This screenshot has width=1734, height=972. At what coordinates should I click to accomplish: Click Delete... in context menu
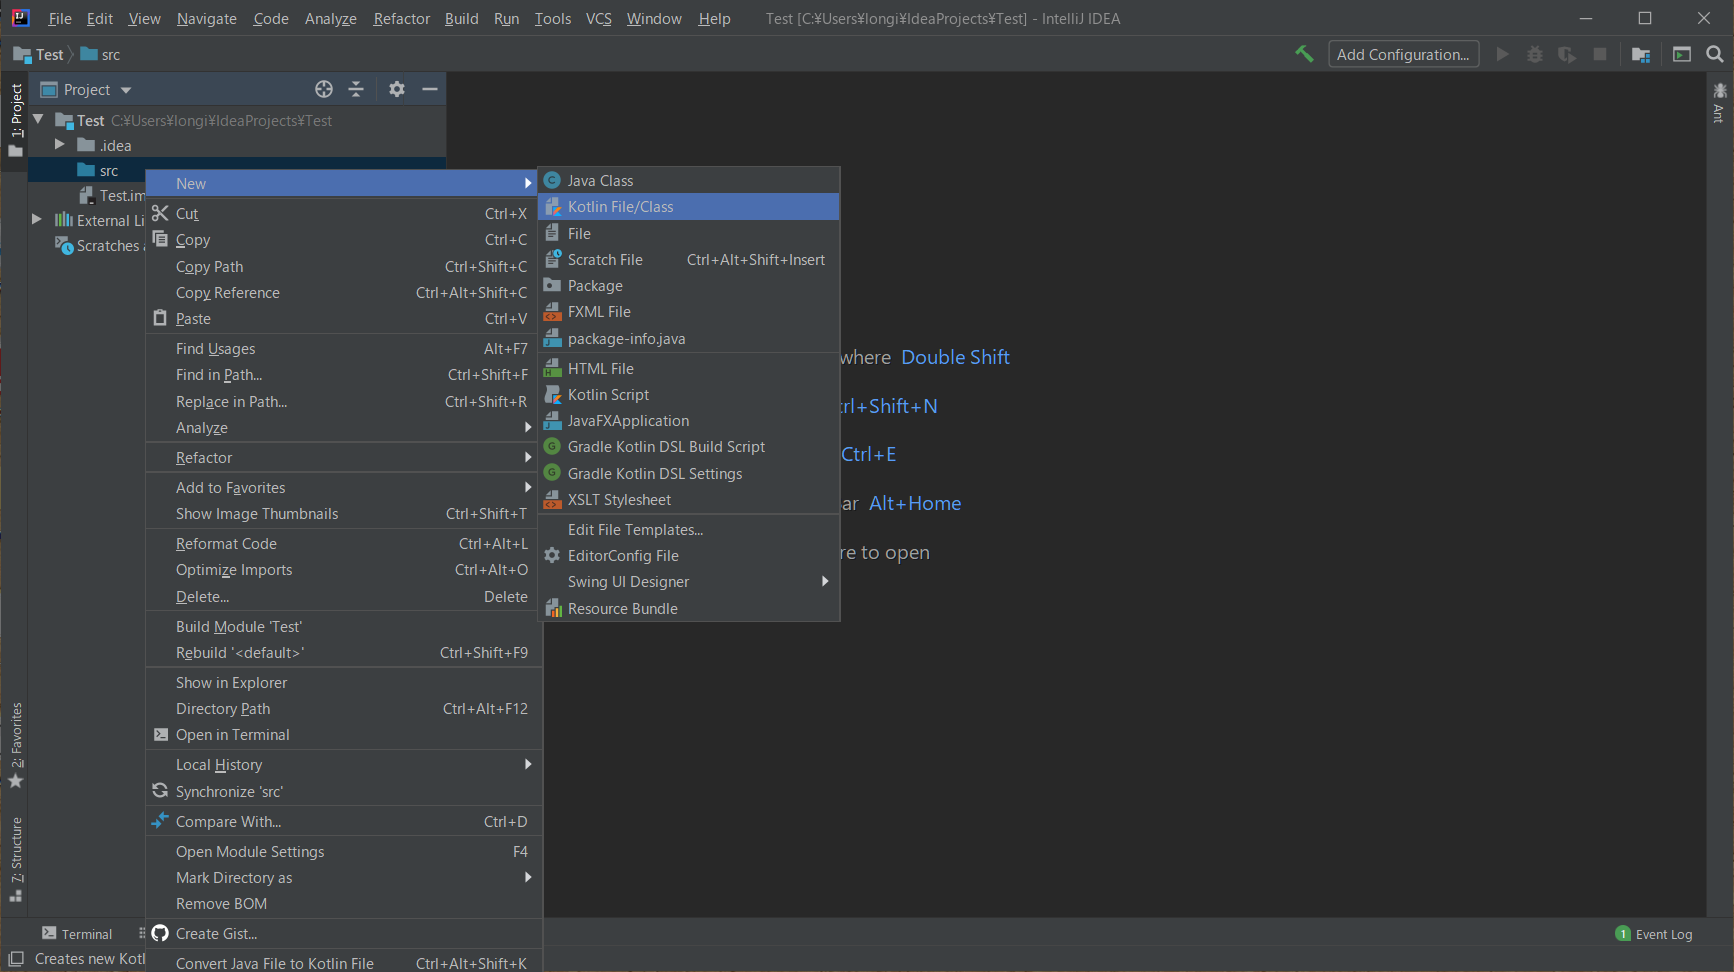pyautogui.click(x=344, y=596)
